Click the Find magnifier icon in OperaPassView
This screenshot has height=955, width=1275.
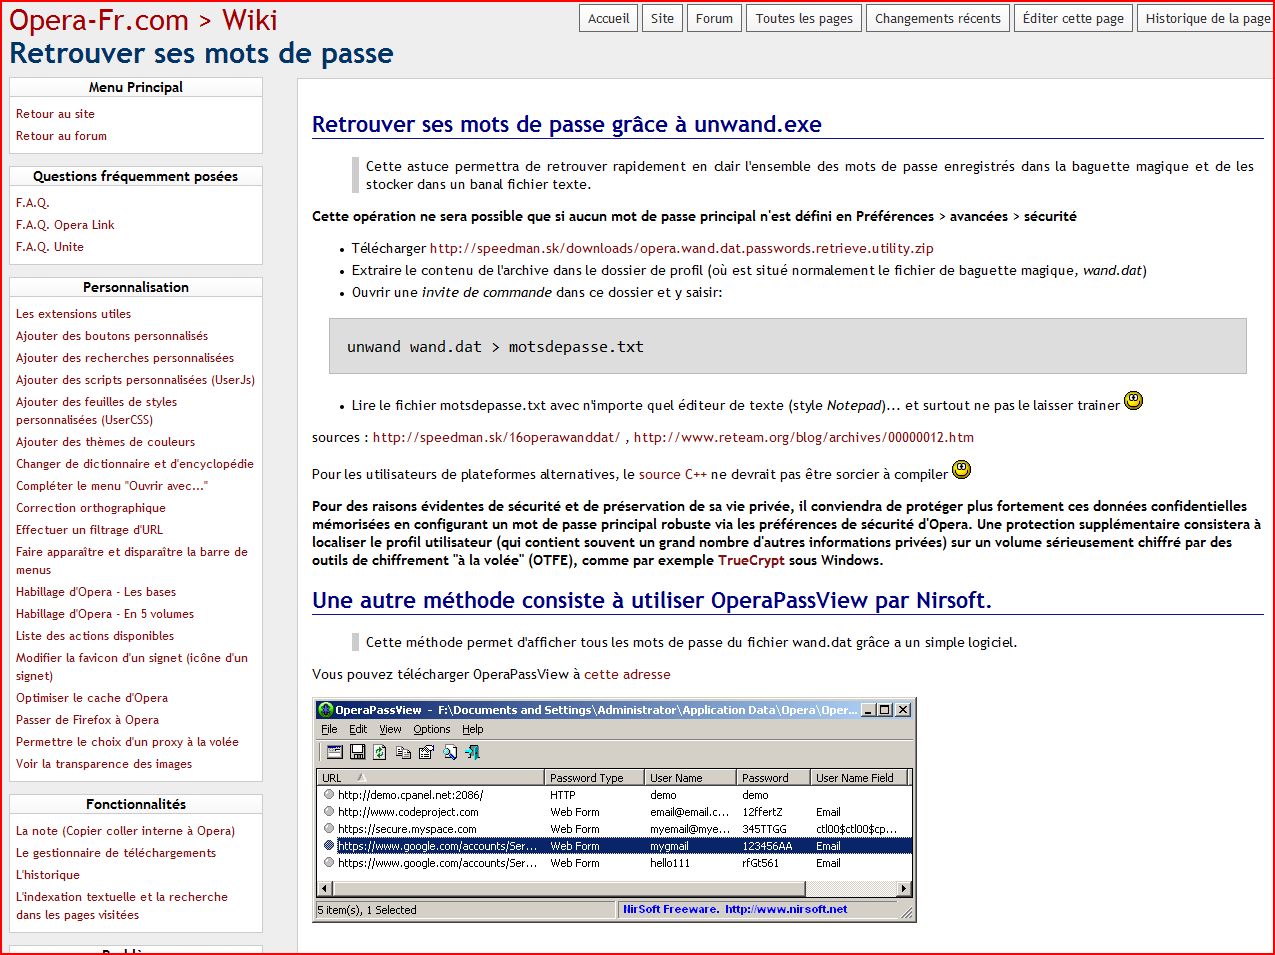click(450, 752)
